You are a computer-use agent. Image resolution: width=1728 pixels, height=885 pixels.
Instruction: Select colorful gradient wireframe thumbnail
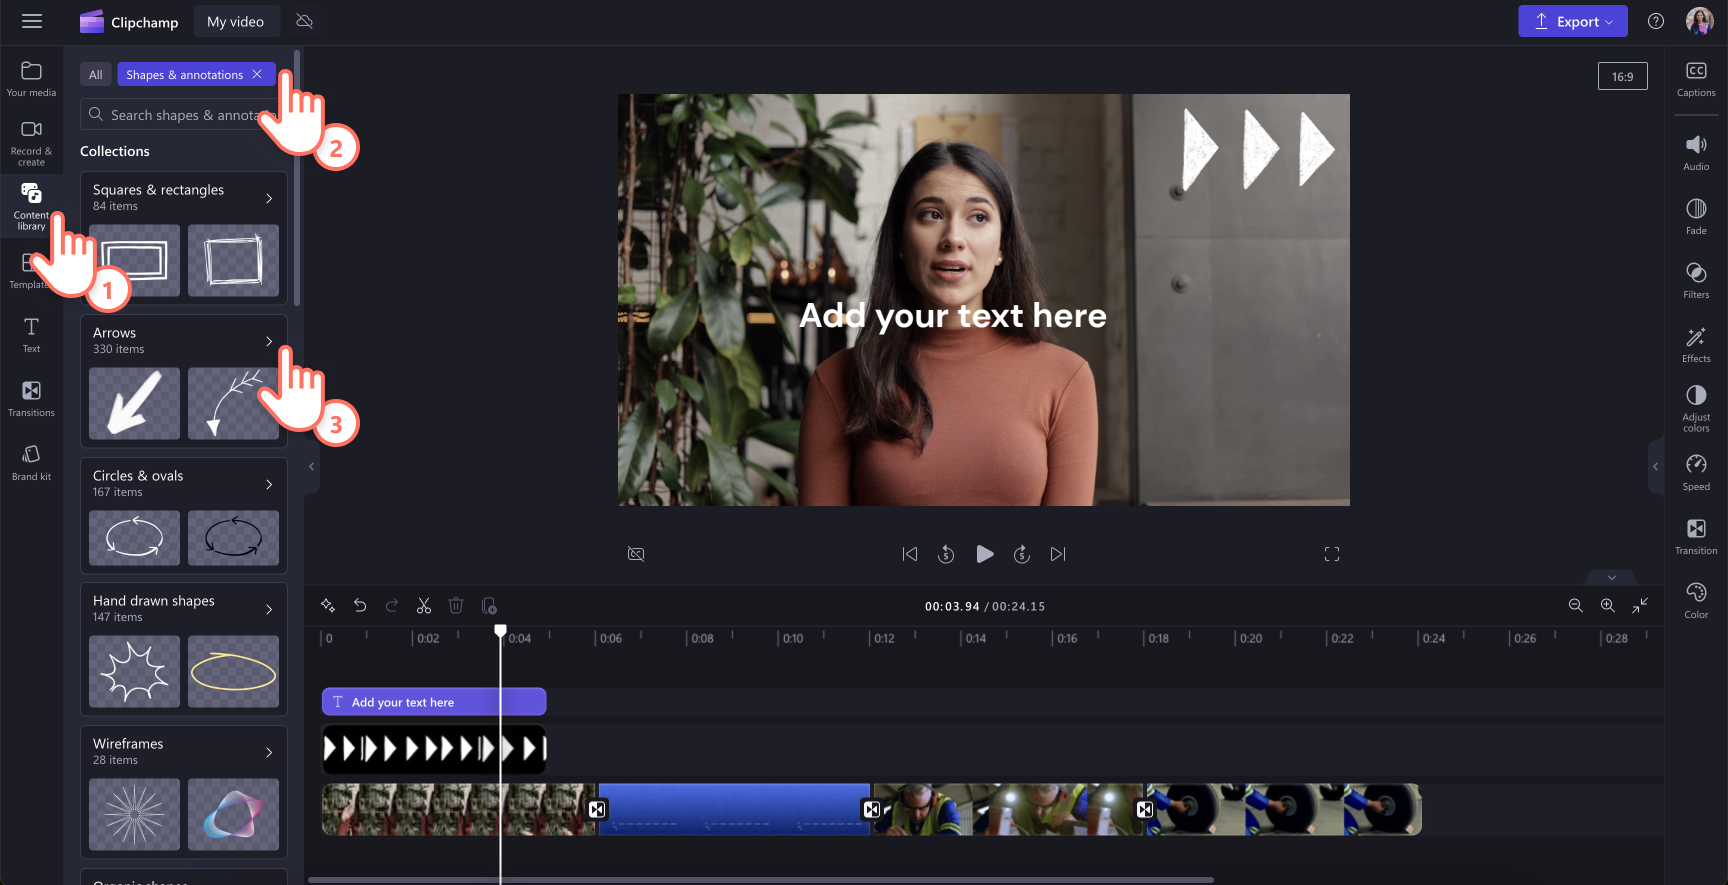point(233,814)
